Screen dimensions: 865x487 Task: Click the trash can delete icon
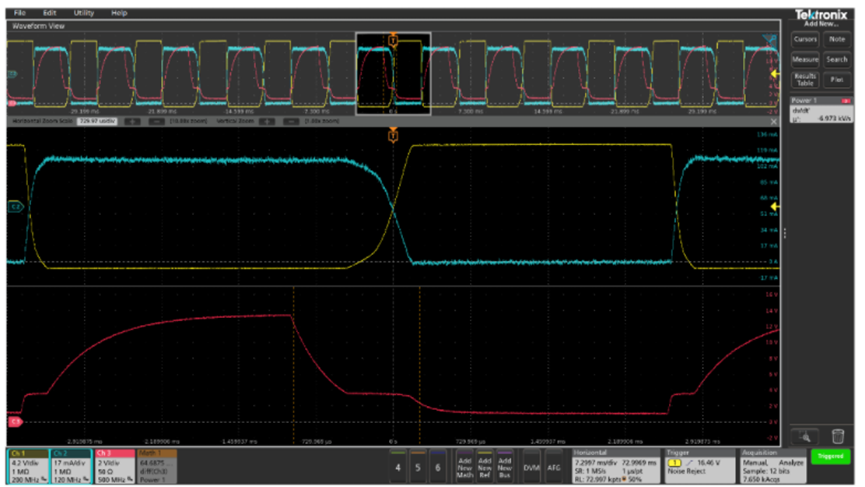coord(838,436)
